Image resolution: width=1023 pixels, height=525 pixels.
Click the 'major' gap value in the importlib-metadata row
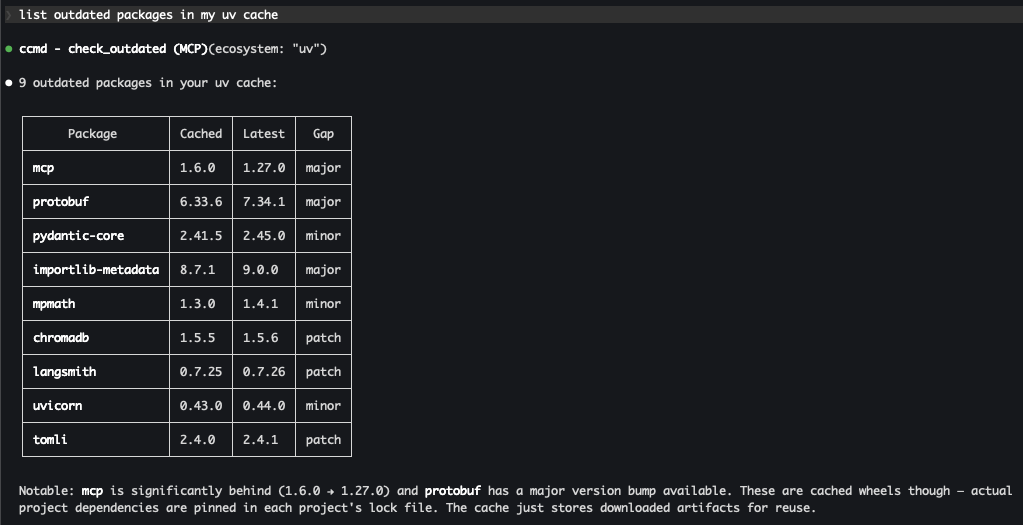point(323,269)
